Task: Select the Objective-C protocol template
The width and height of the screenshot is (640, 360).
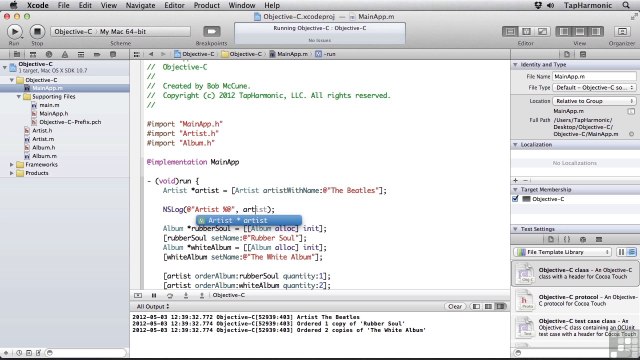Action: (576, 301)
